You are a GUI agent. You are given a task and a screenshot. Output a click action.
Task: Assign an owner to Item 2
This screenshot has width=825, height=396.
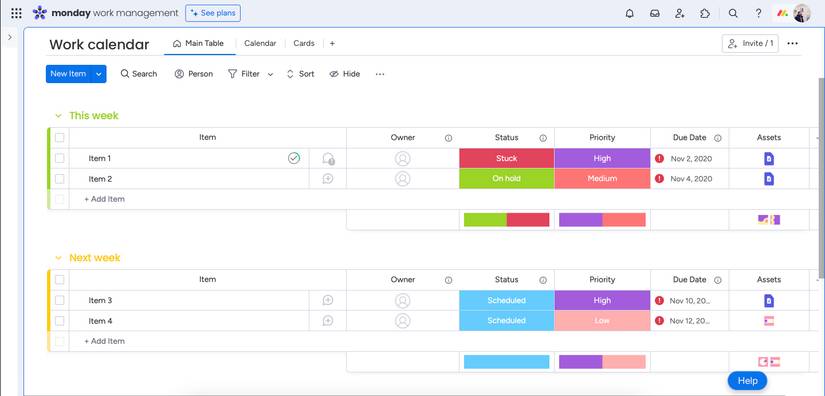[403, 179]
